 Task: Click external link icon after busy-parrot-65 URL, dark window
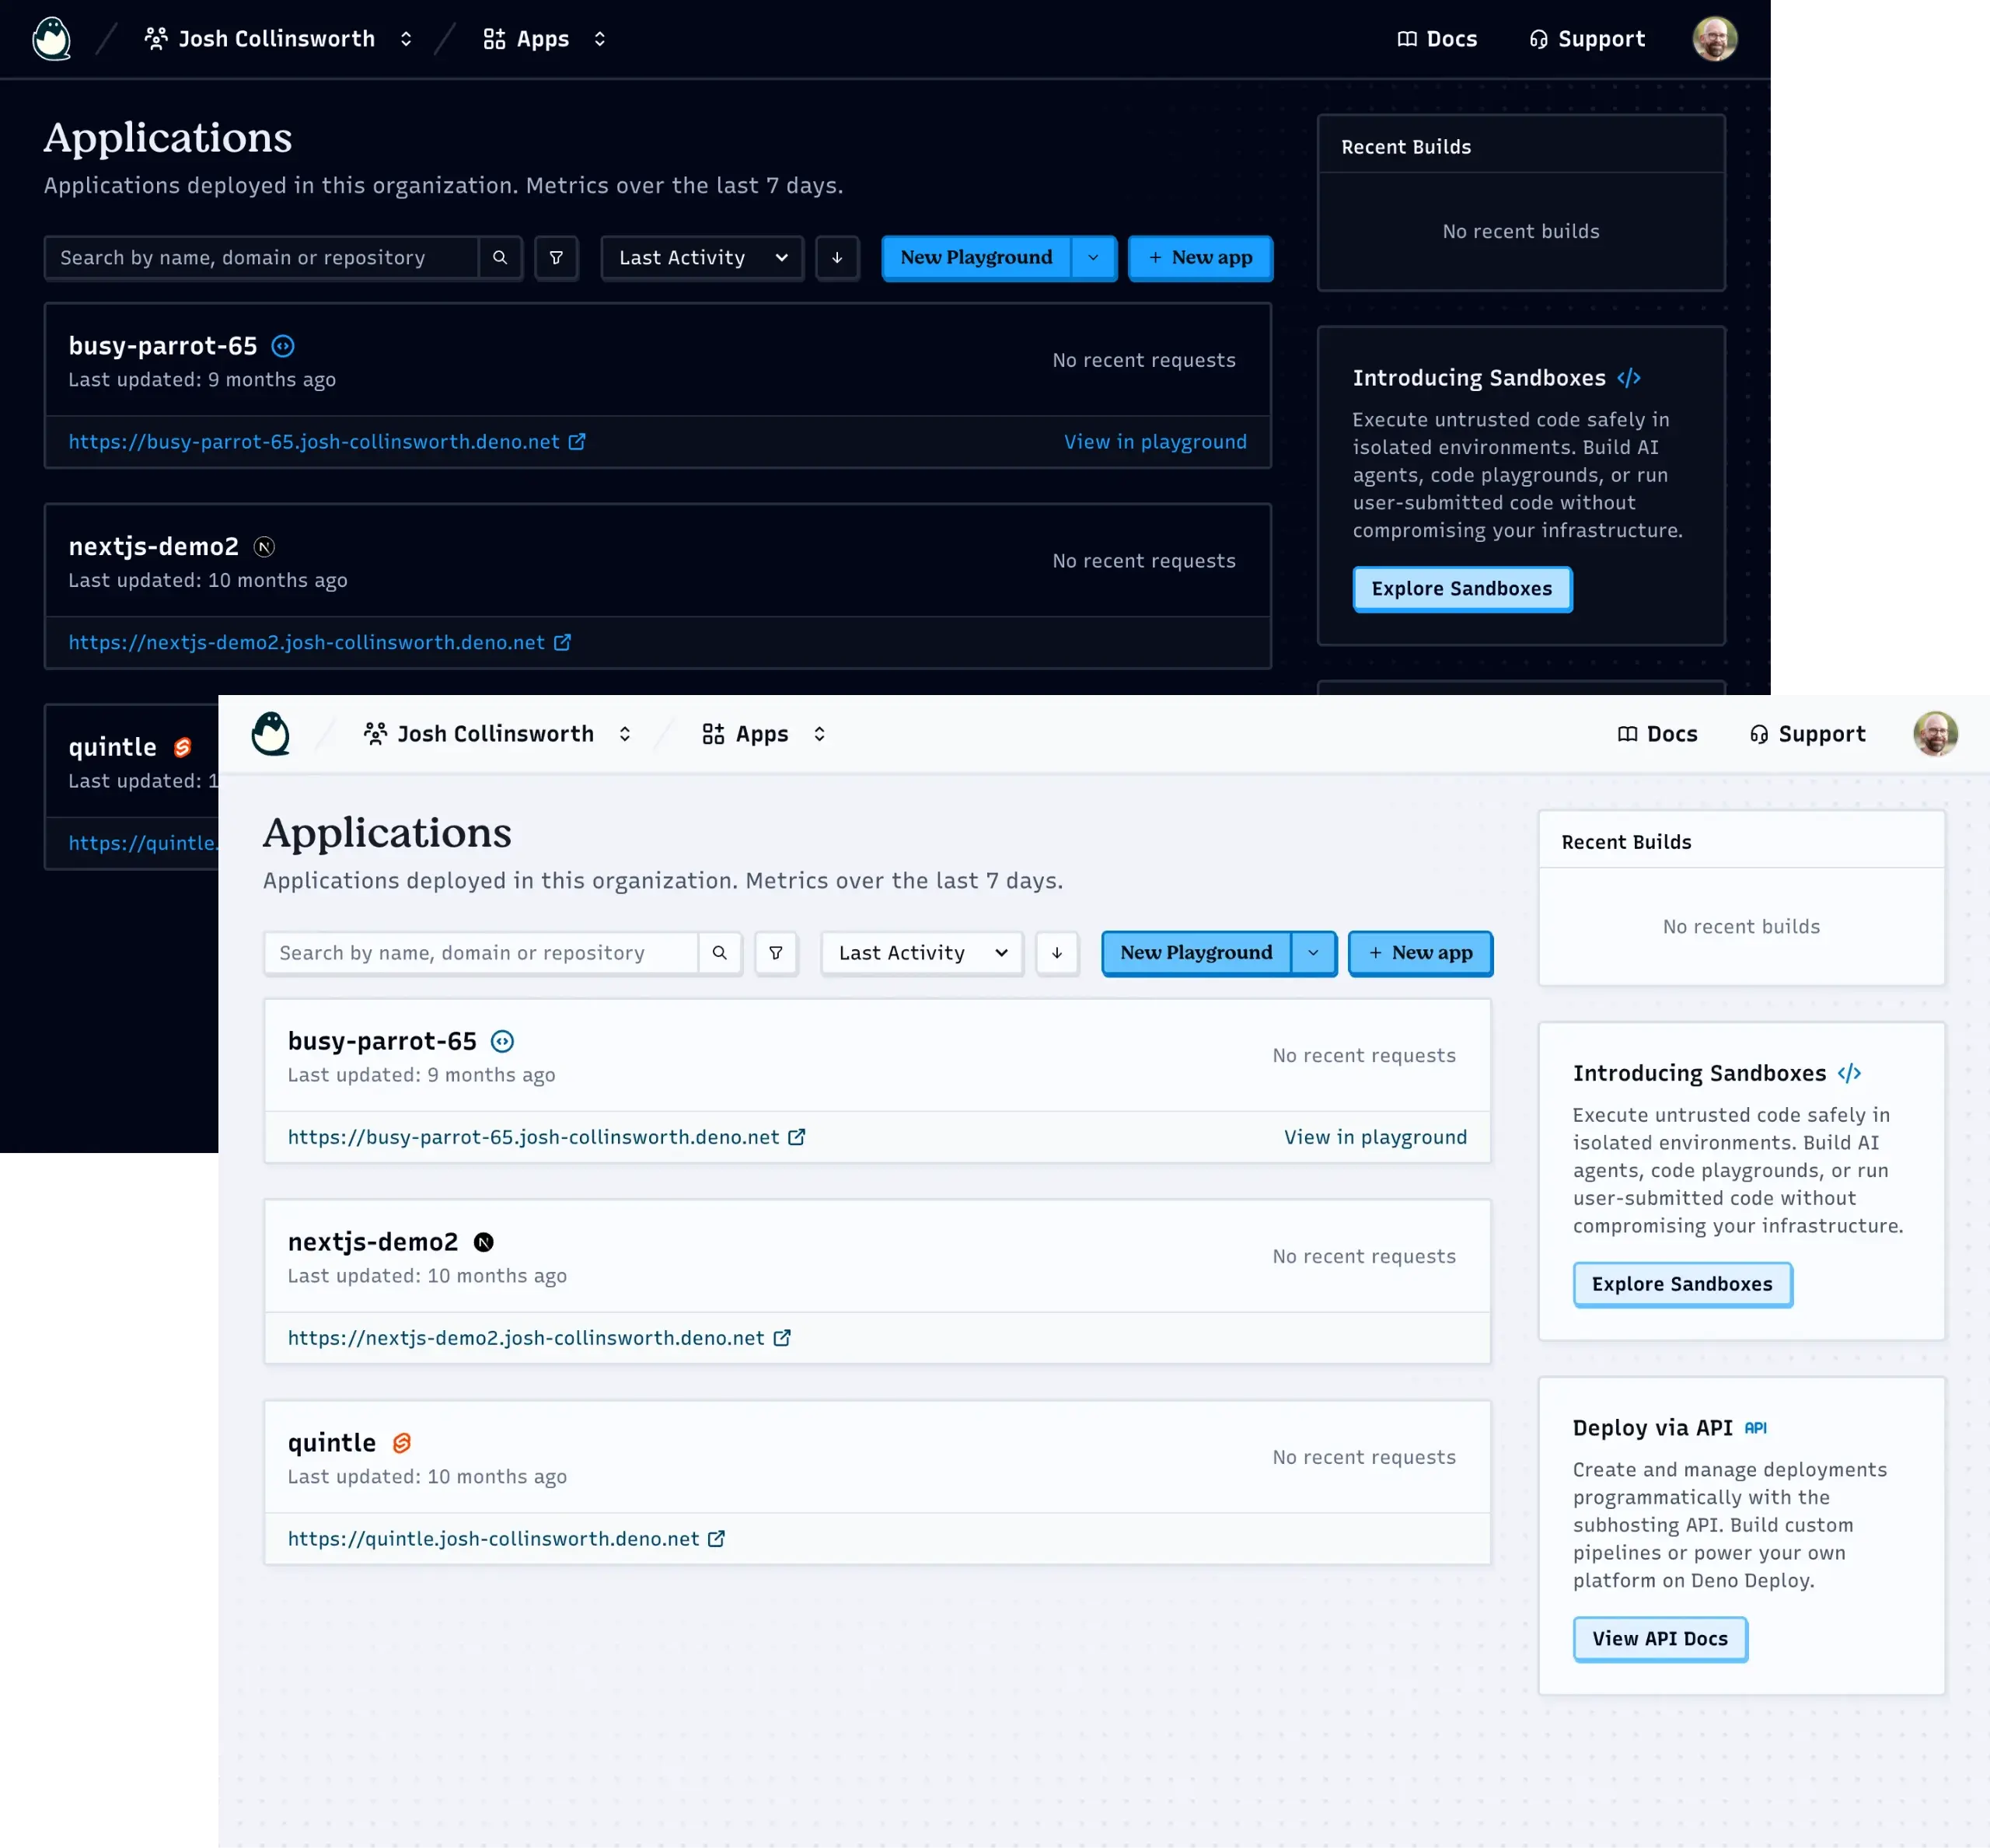[x=577, y=442]
